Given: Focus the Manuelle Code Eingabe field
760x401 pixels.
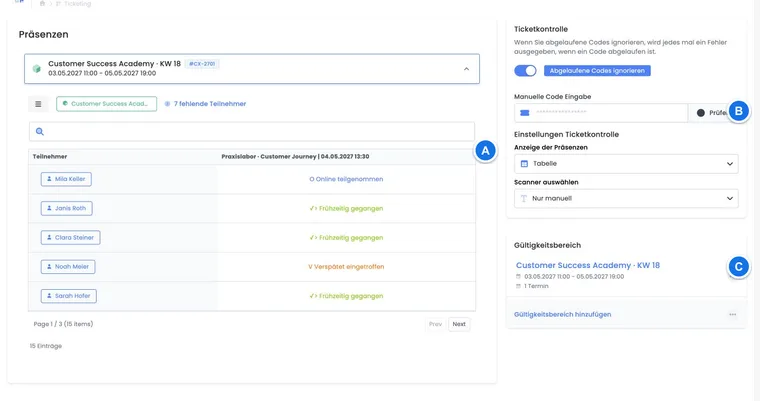Looking at the screenshot, I should tap(601, 112).
